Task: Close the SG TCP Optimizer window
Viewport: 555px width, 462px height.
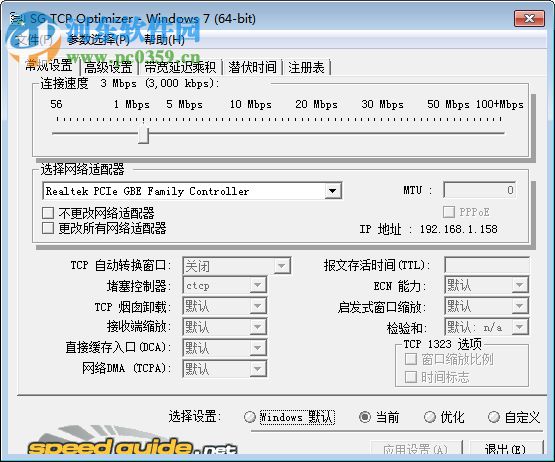Action: coord(529,18)
